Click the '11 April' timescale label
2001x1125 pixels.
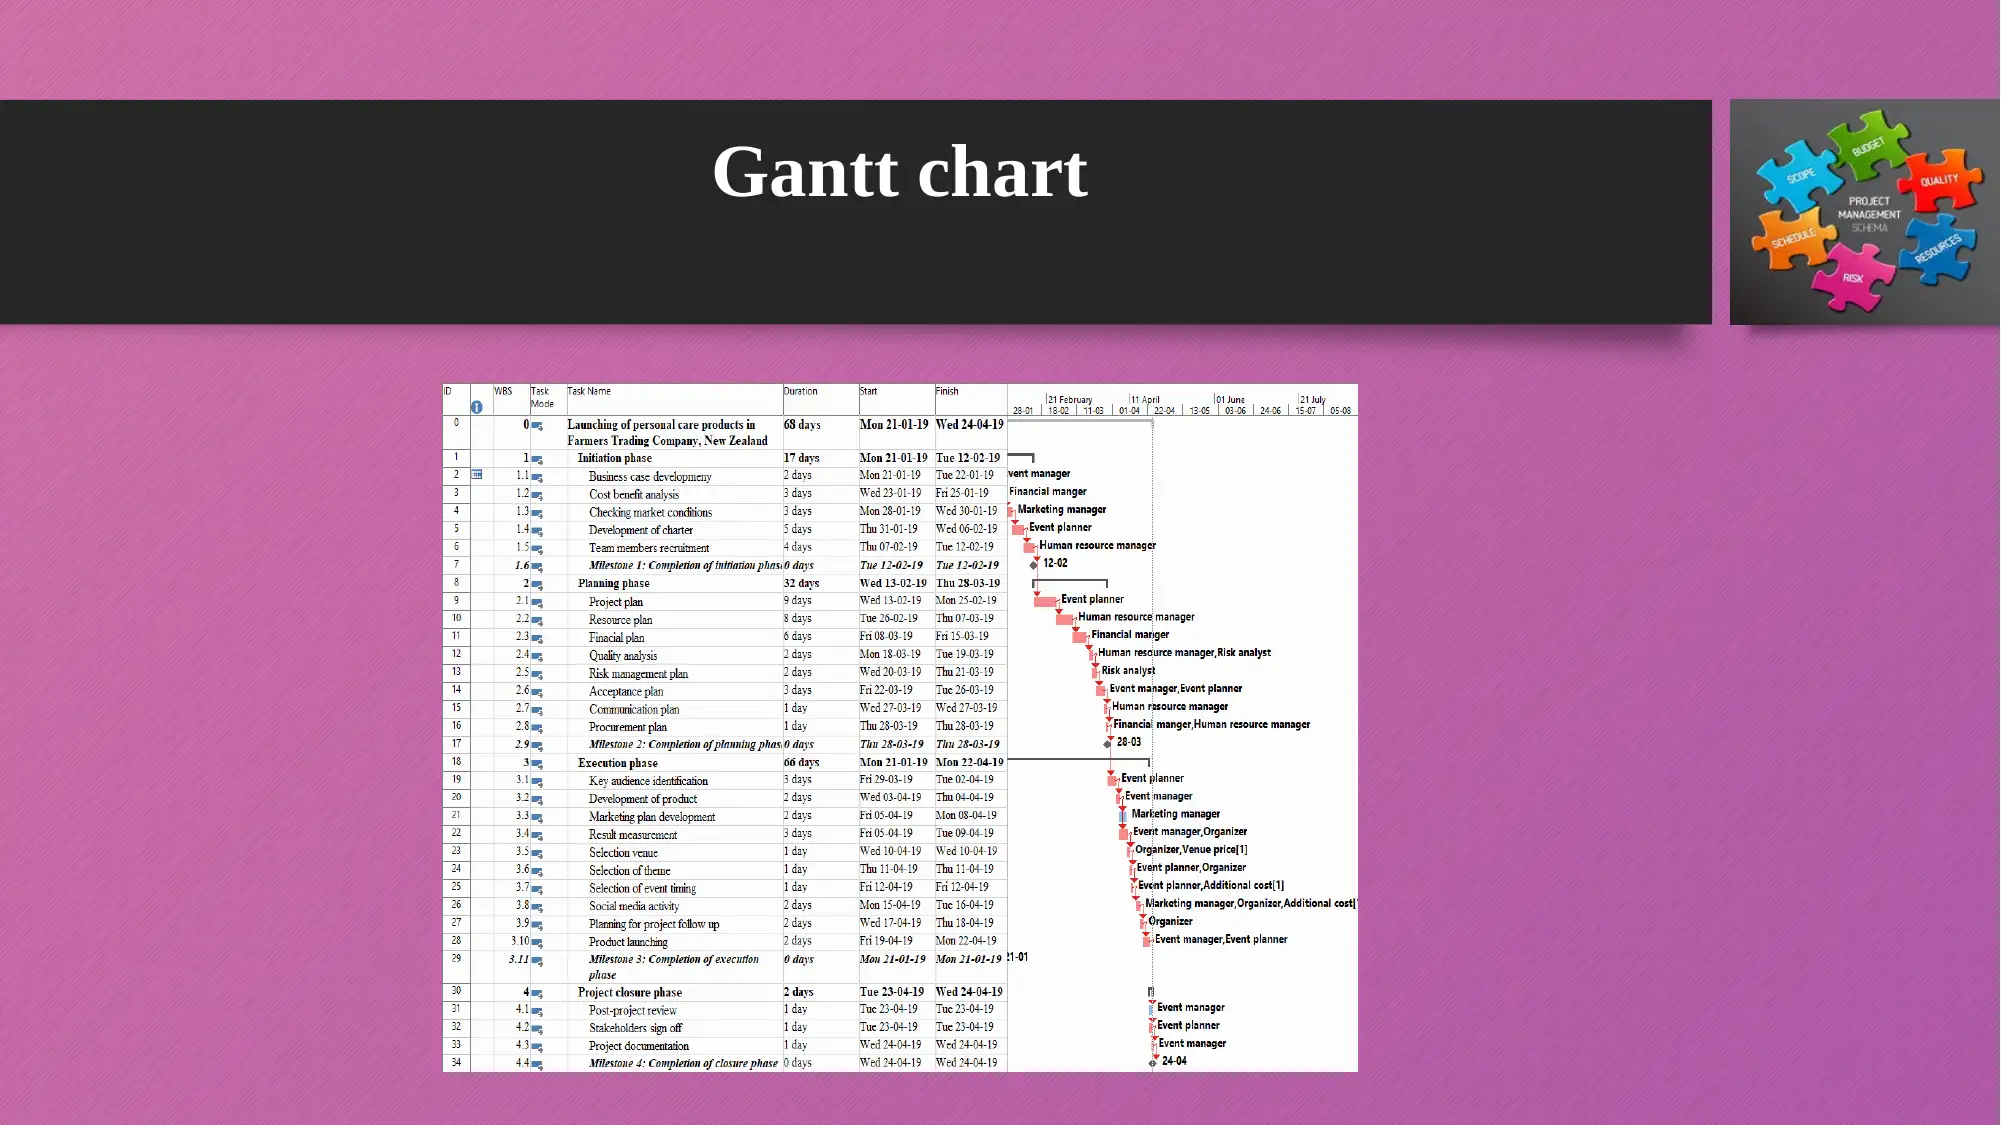coord(1146,400)
